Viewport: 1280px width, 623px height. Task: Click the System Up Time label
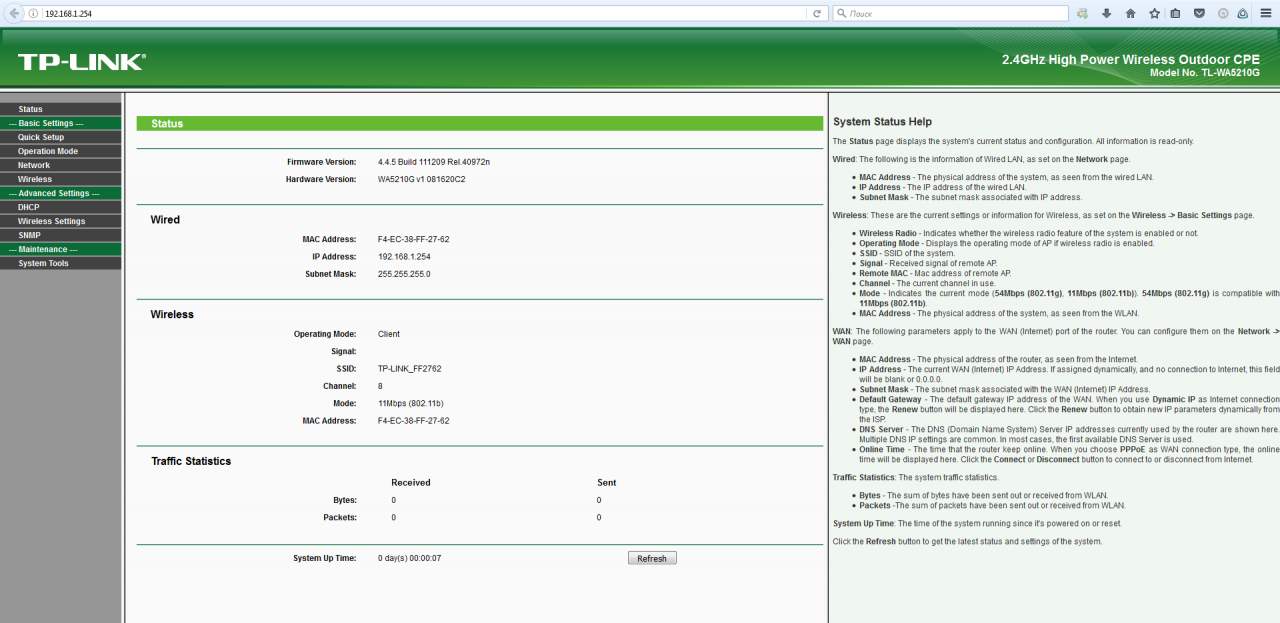(324, 558)
